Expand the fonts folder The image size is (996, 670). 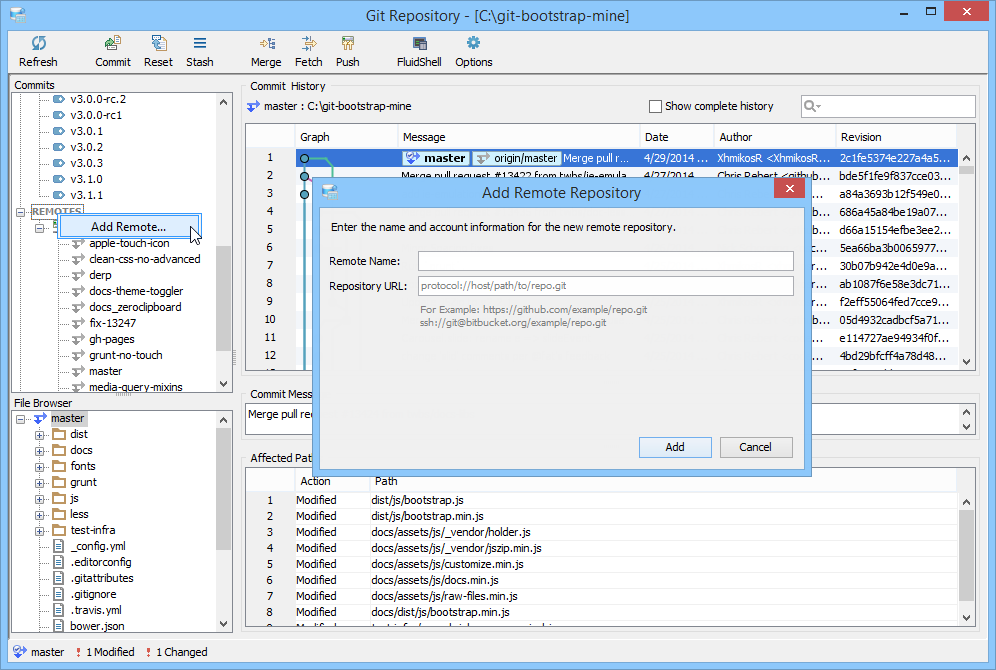(39, 467)
